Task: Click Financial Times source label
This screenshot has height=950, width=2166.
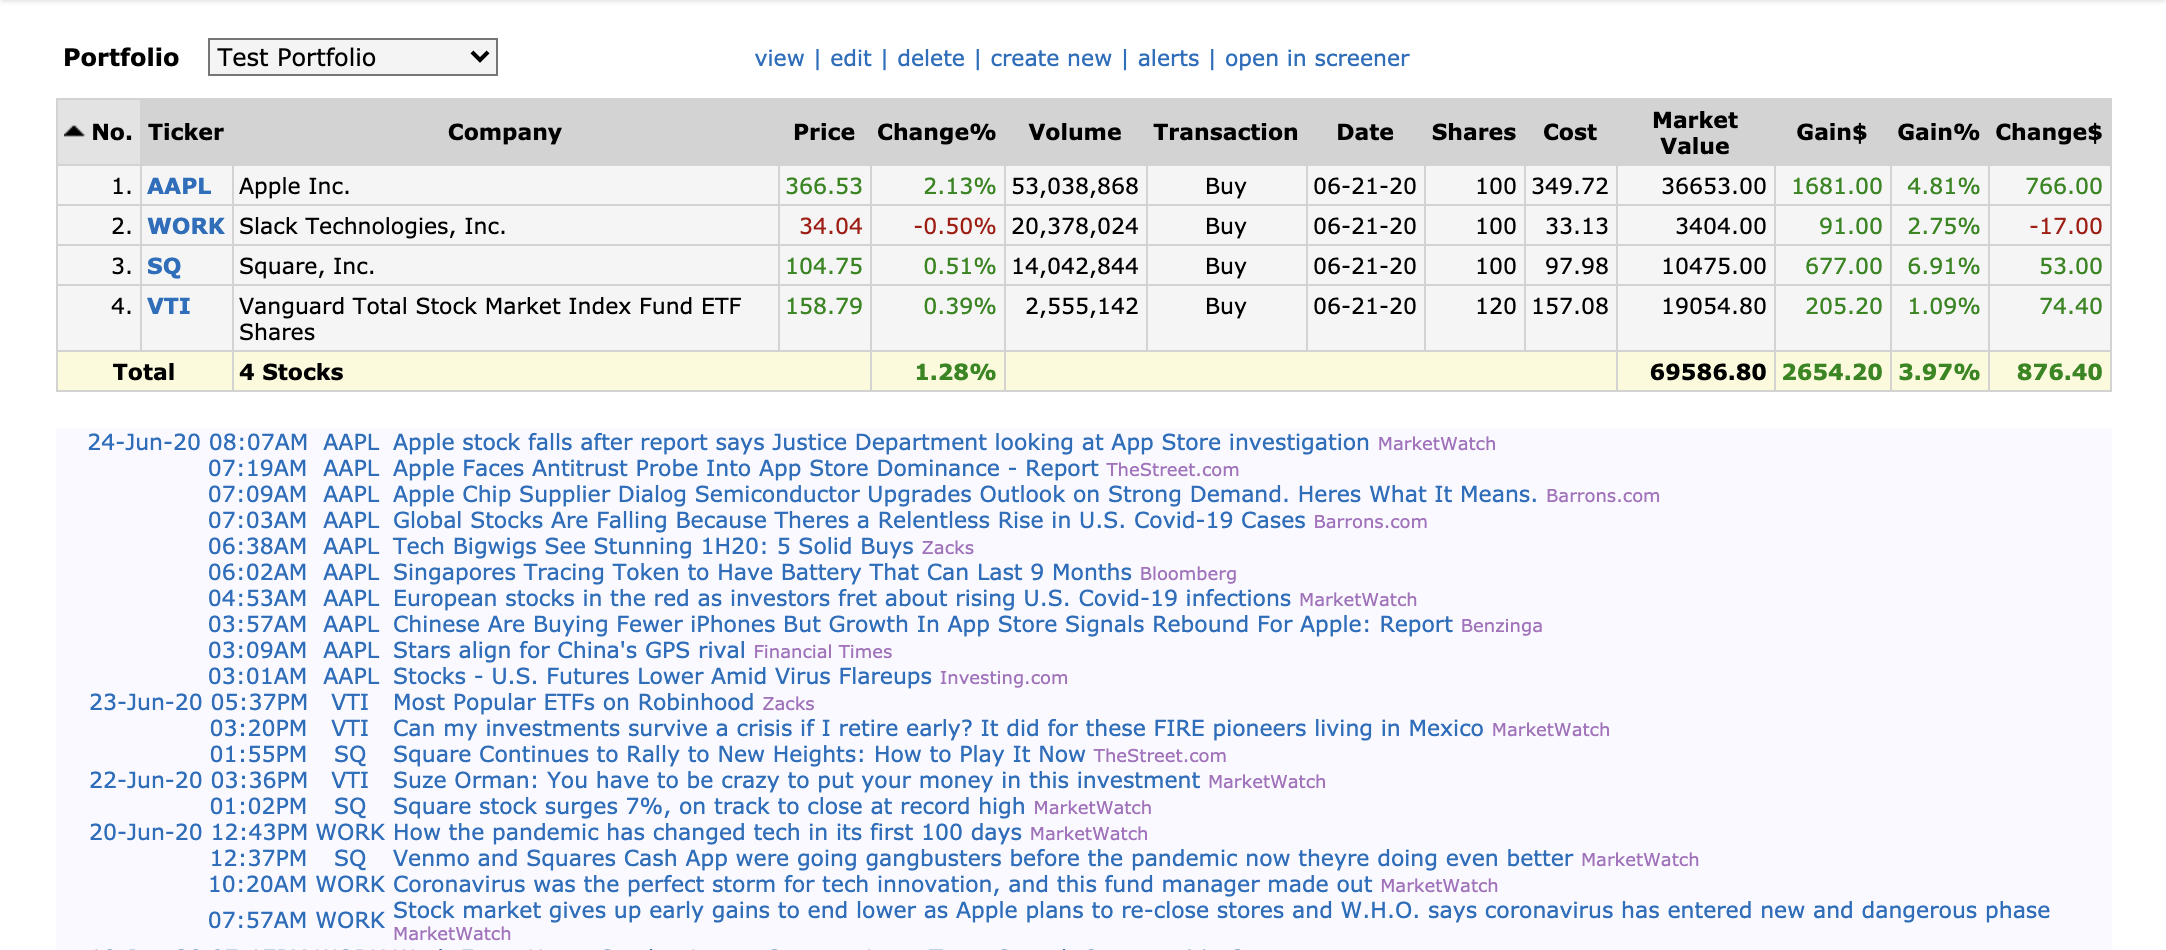Action: click(x=823, y=652)
